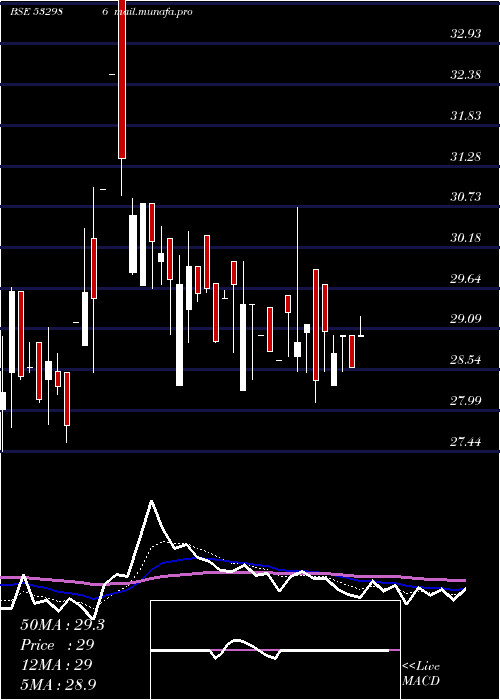This screenshot has height=700, width=500.
Task: Click the 32.38 price axis label
Action: [466, 75]
